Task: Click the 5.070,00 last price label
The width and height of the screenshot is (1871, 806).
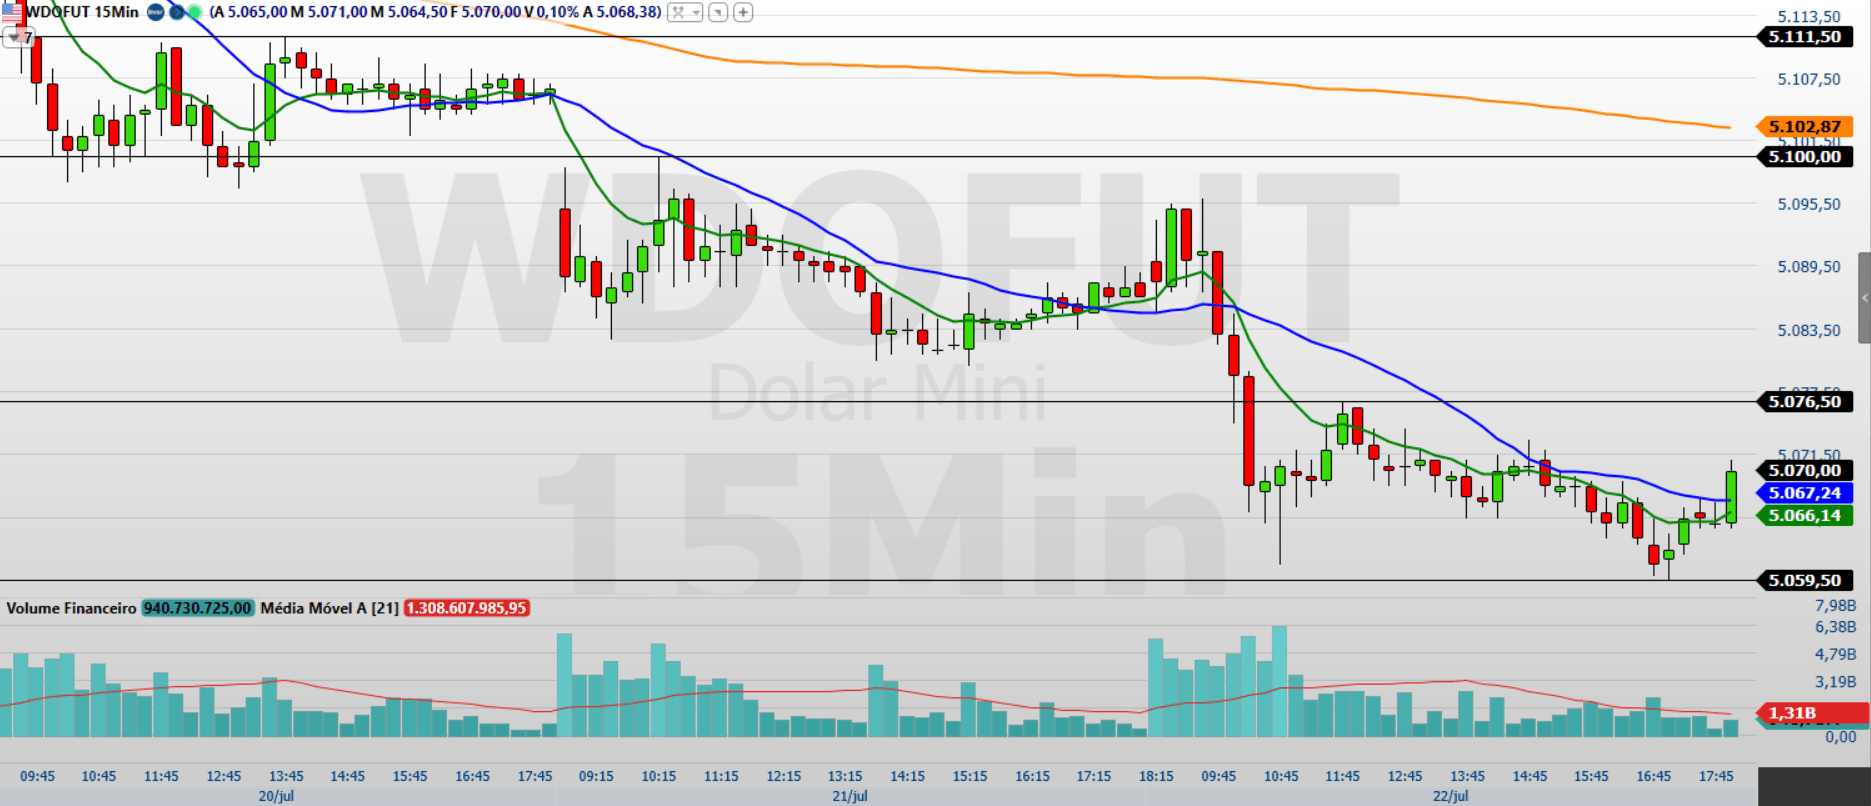Action: [x=1805, y=470]
